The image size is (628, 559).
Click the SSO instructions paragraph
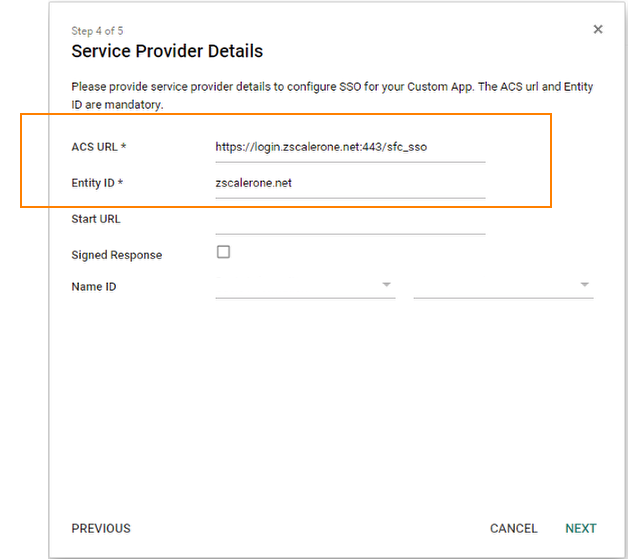332,95
